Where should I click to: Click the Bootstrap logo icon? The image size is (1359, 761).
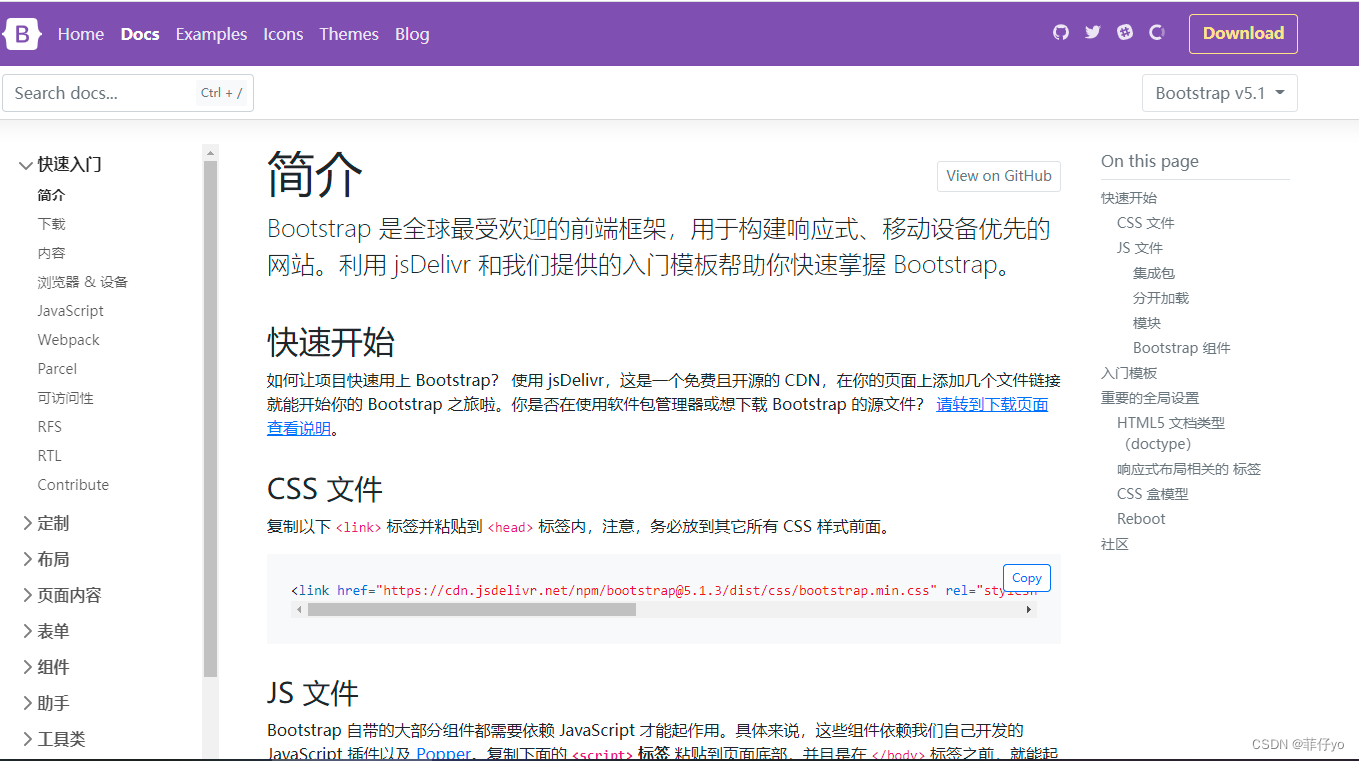tap(22, 34)
